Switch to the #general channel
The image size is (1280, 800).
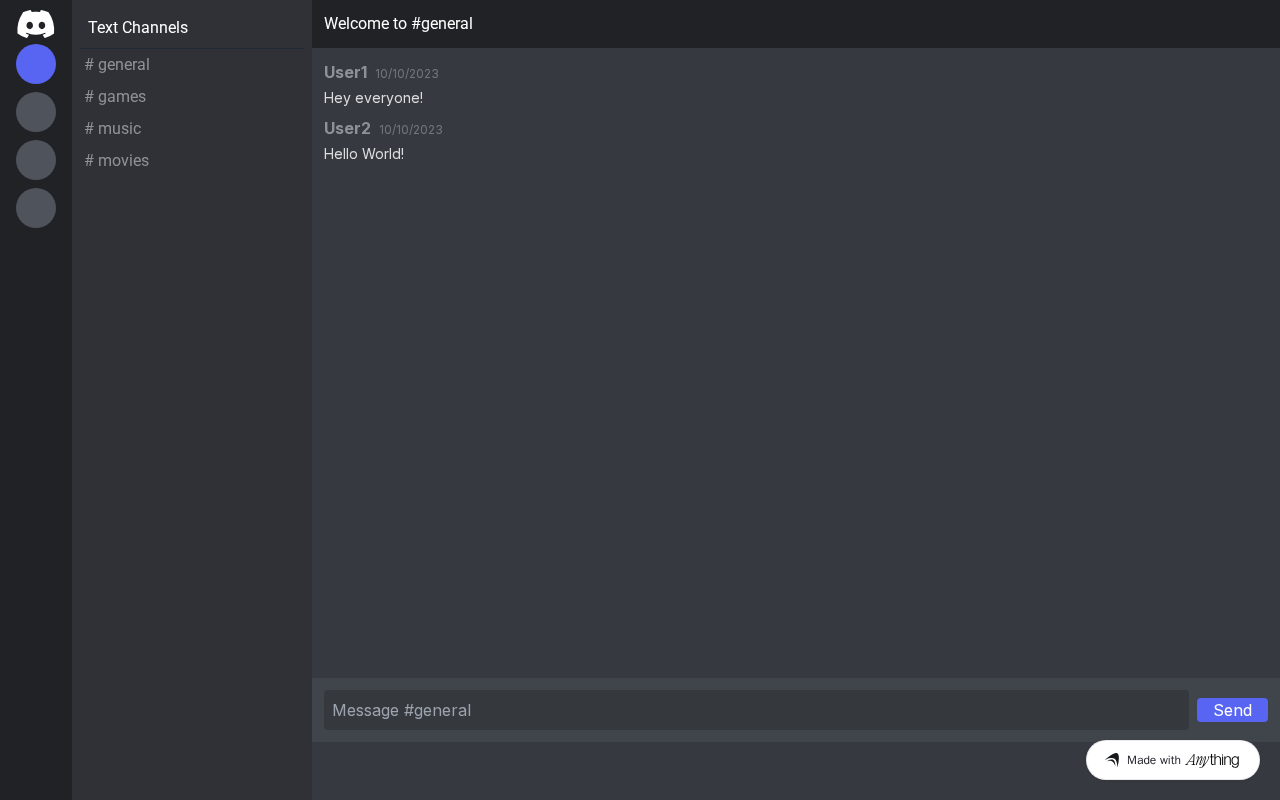click(118, 65)
